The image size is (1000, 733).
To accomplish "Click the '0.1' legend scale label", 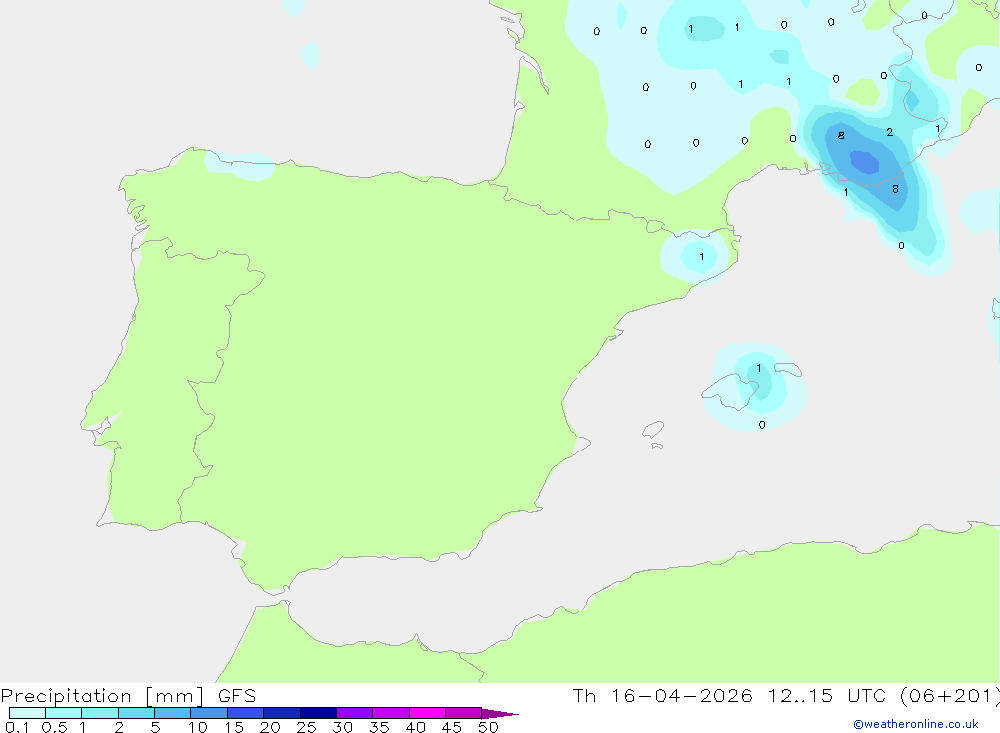I will pyautogui.click(x=17, y=727).
